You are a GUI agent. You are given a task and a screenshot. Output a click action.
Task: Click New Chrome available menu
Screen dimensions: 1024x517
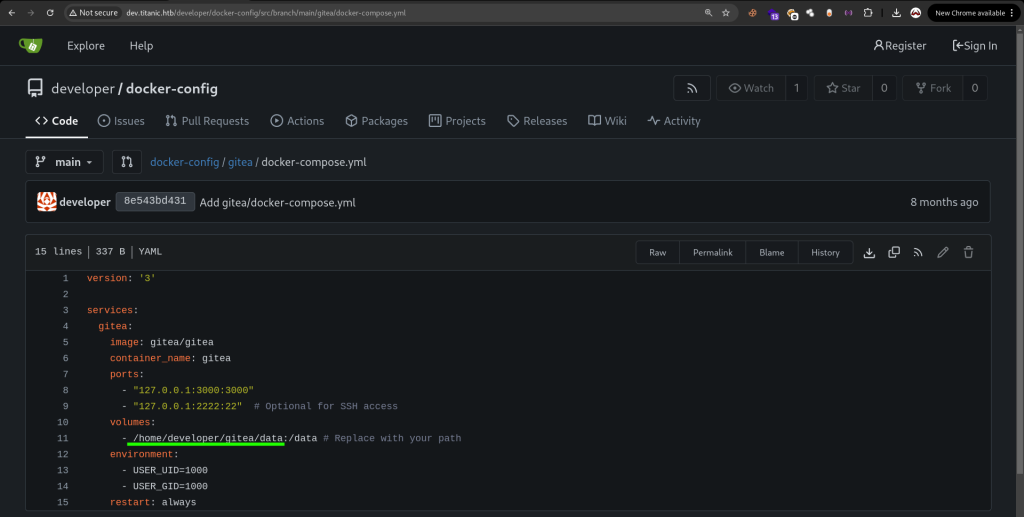(x=974, y=12)
